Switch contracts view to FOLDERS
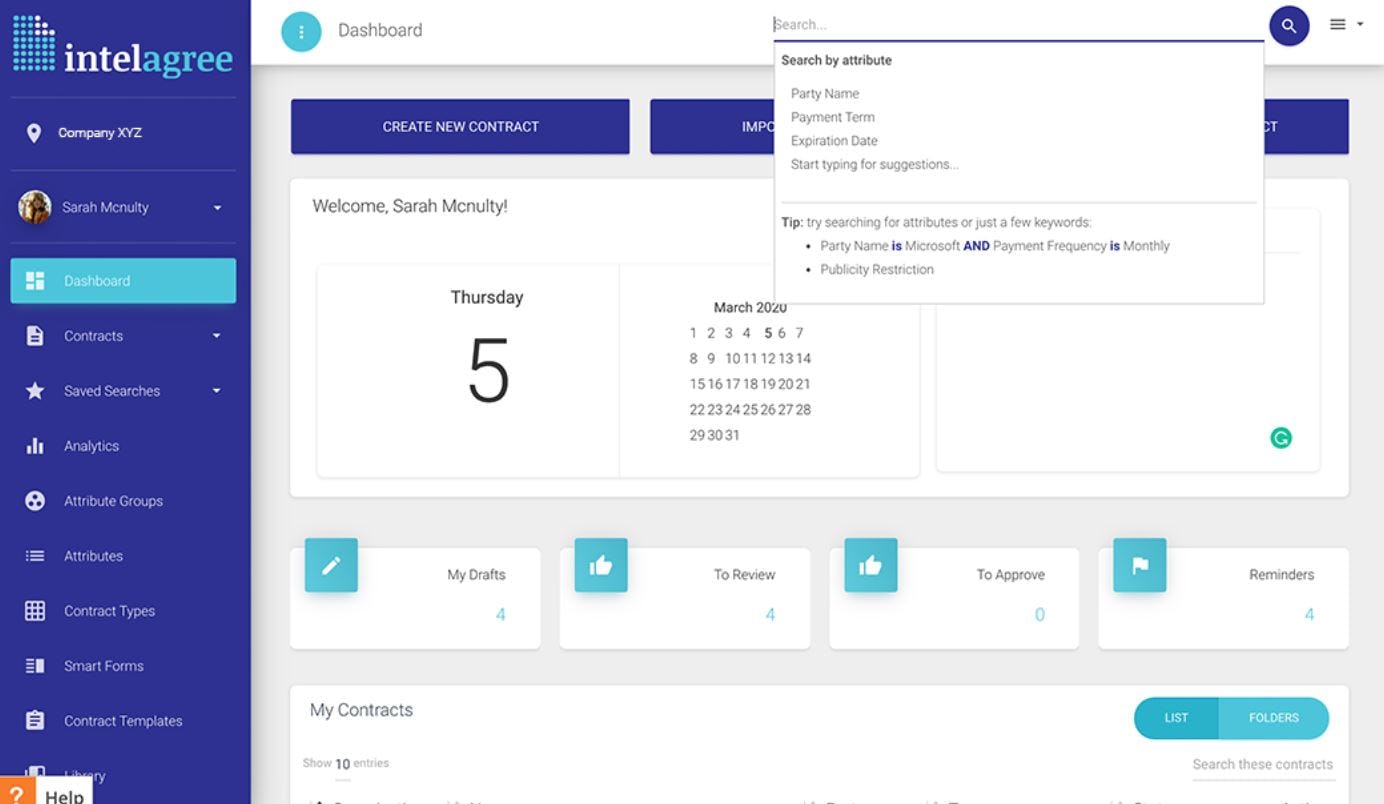The width and height of the screenshot is (1384, 804). tap(1274, 718)
